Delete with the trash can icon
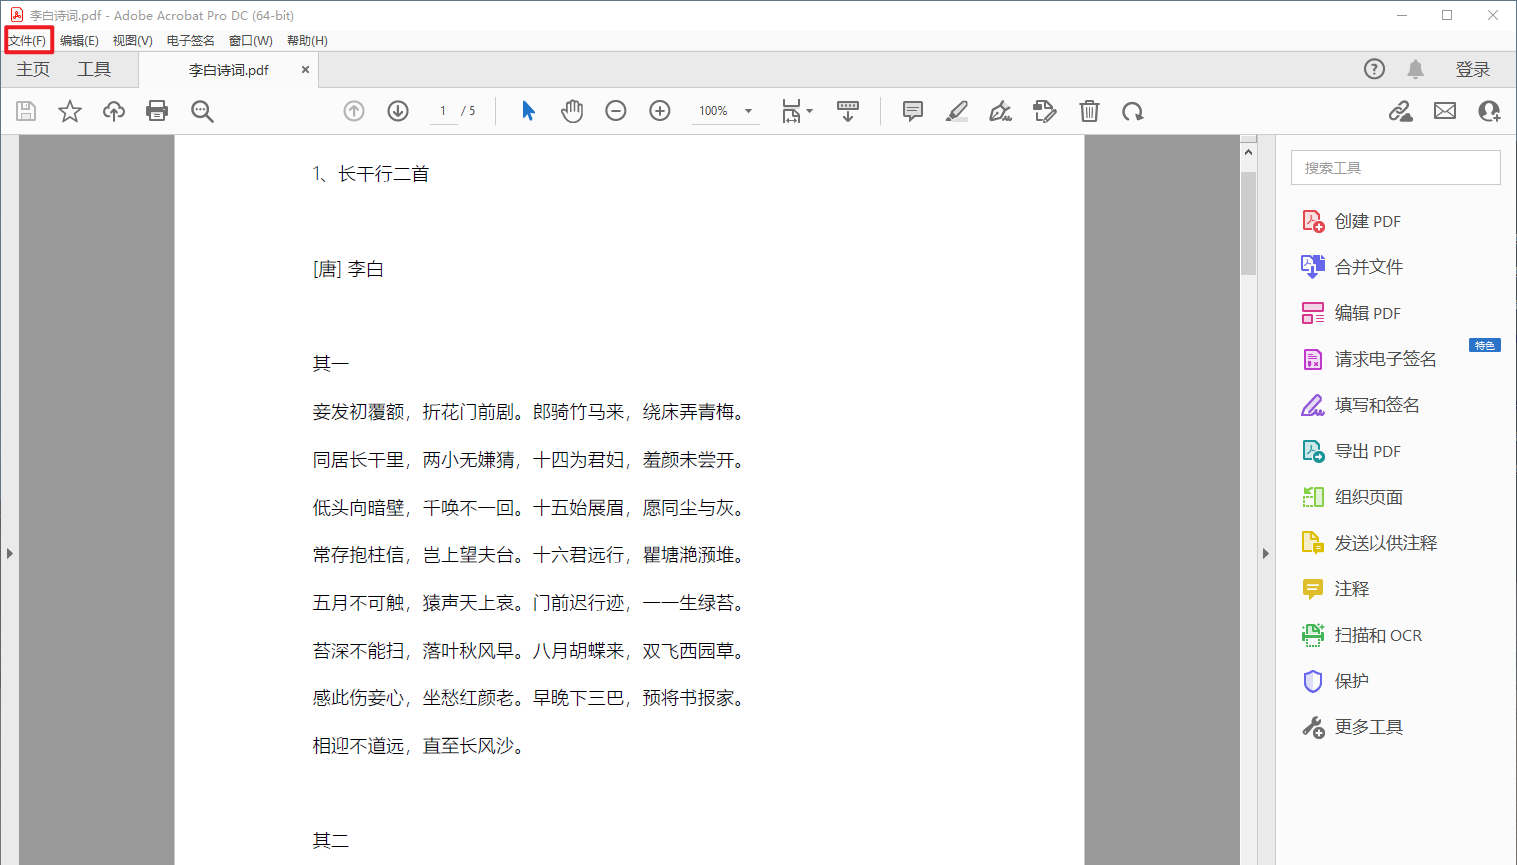The width and height of the screenshot is (1517, 865). click(1089, 111)
